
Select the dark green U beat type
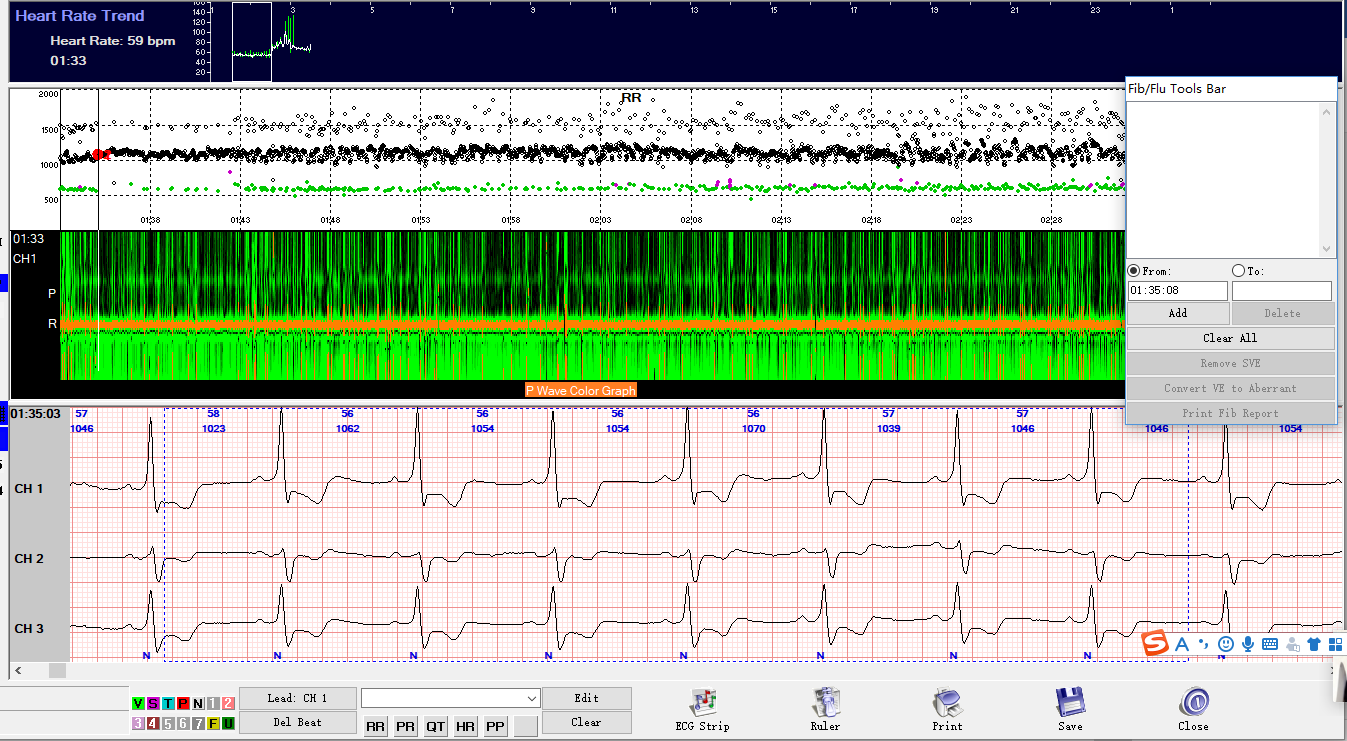coord(228,723)
